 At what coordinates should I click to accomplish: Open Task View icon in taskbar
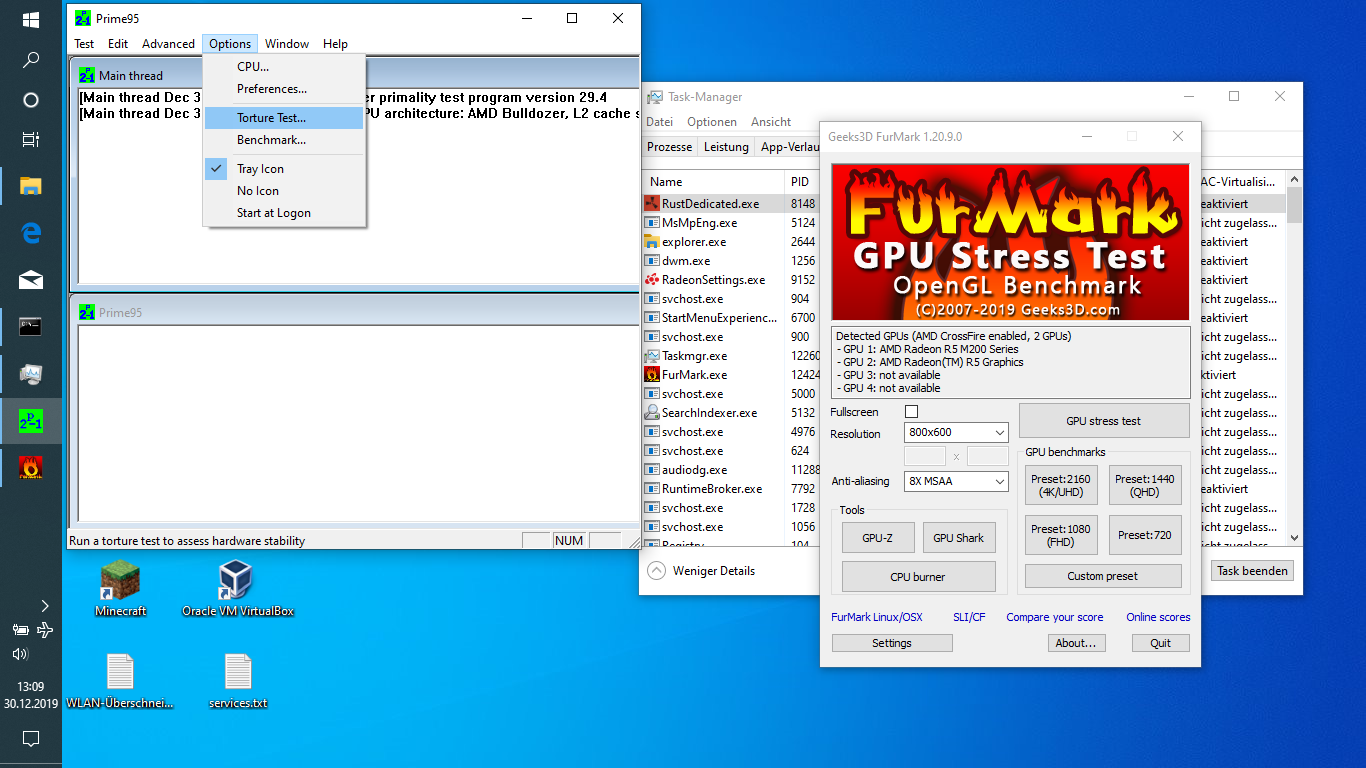[30, 140]
